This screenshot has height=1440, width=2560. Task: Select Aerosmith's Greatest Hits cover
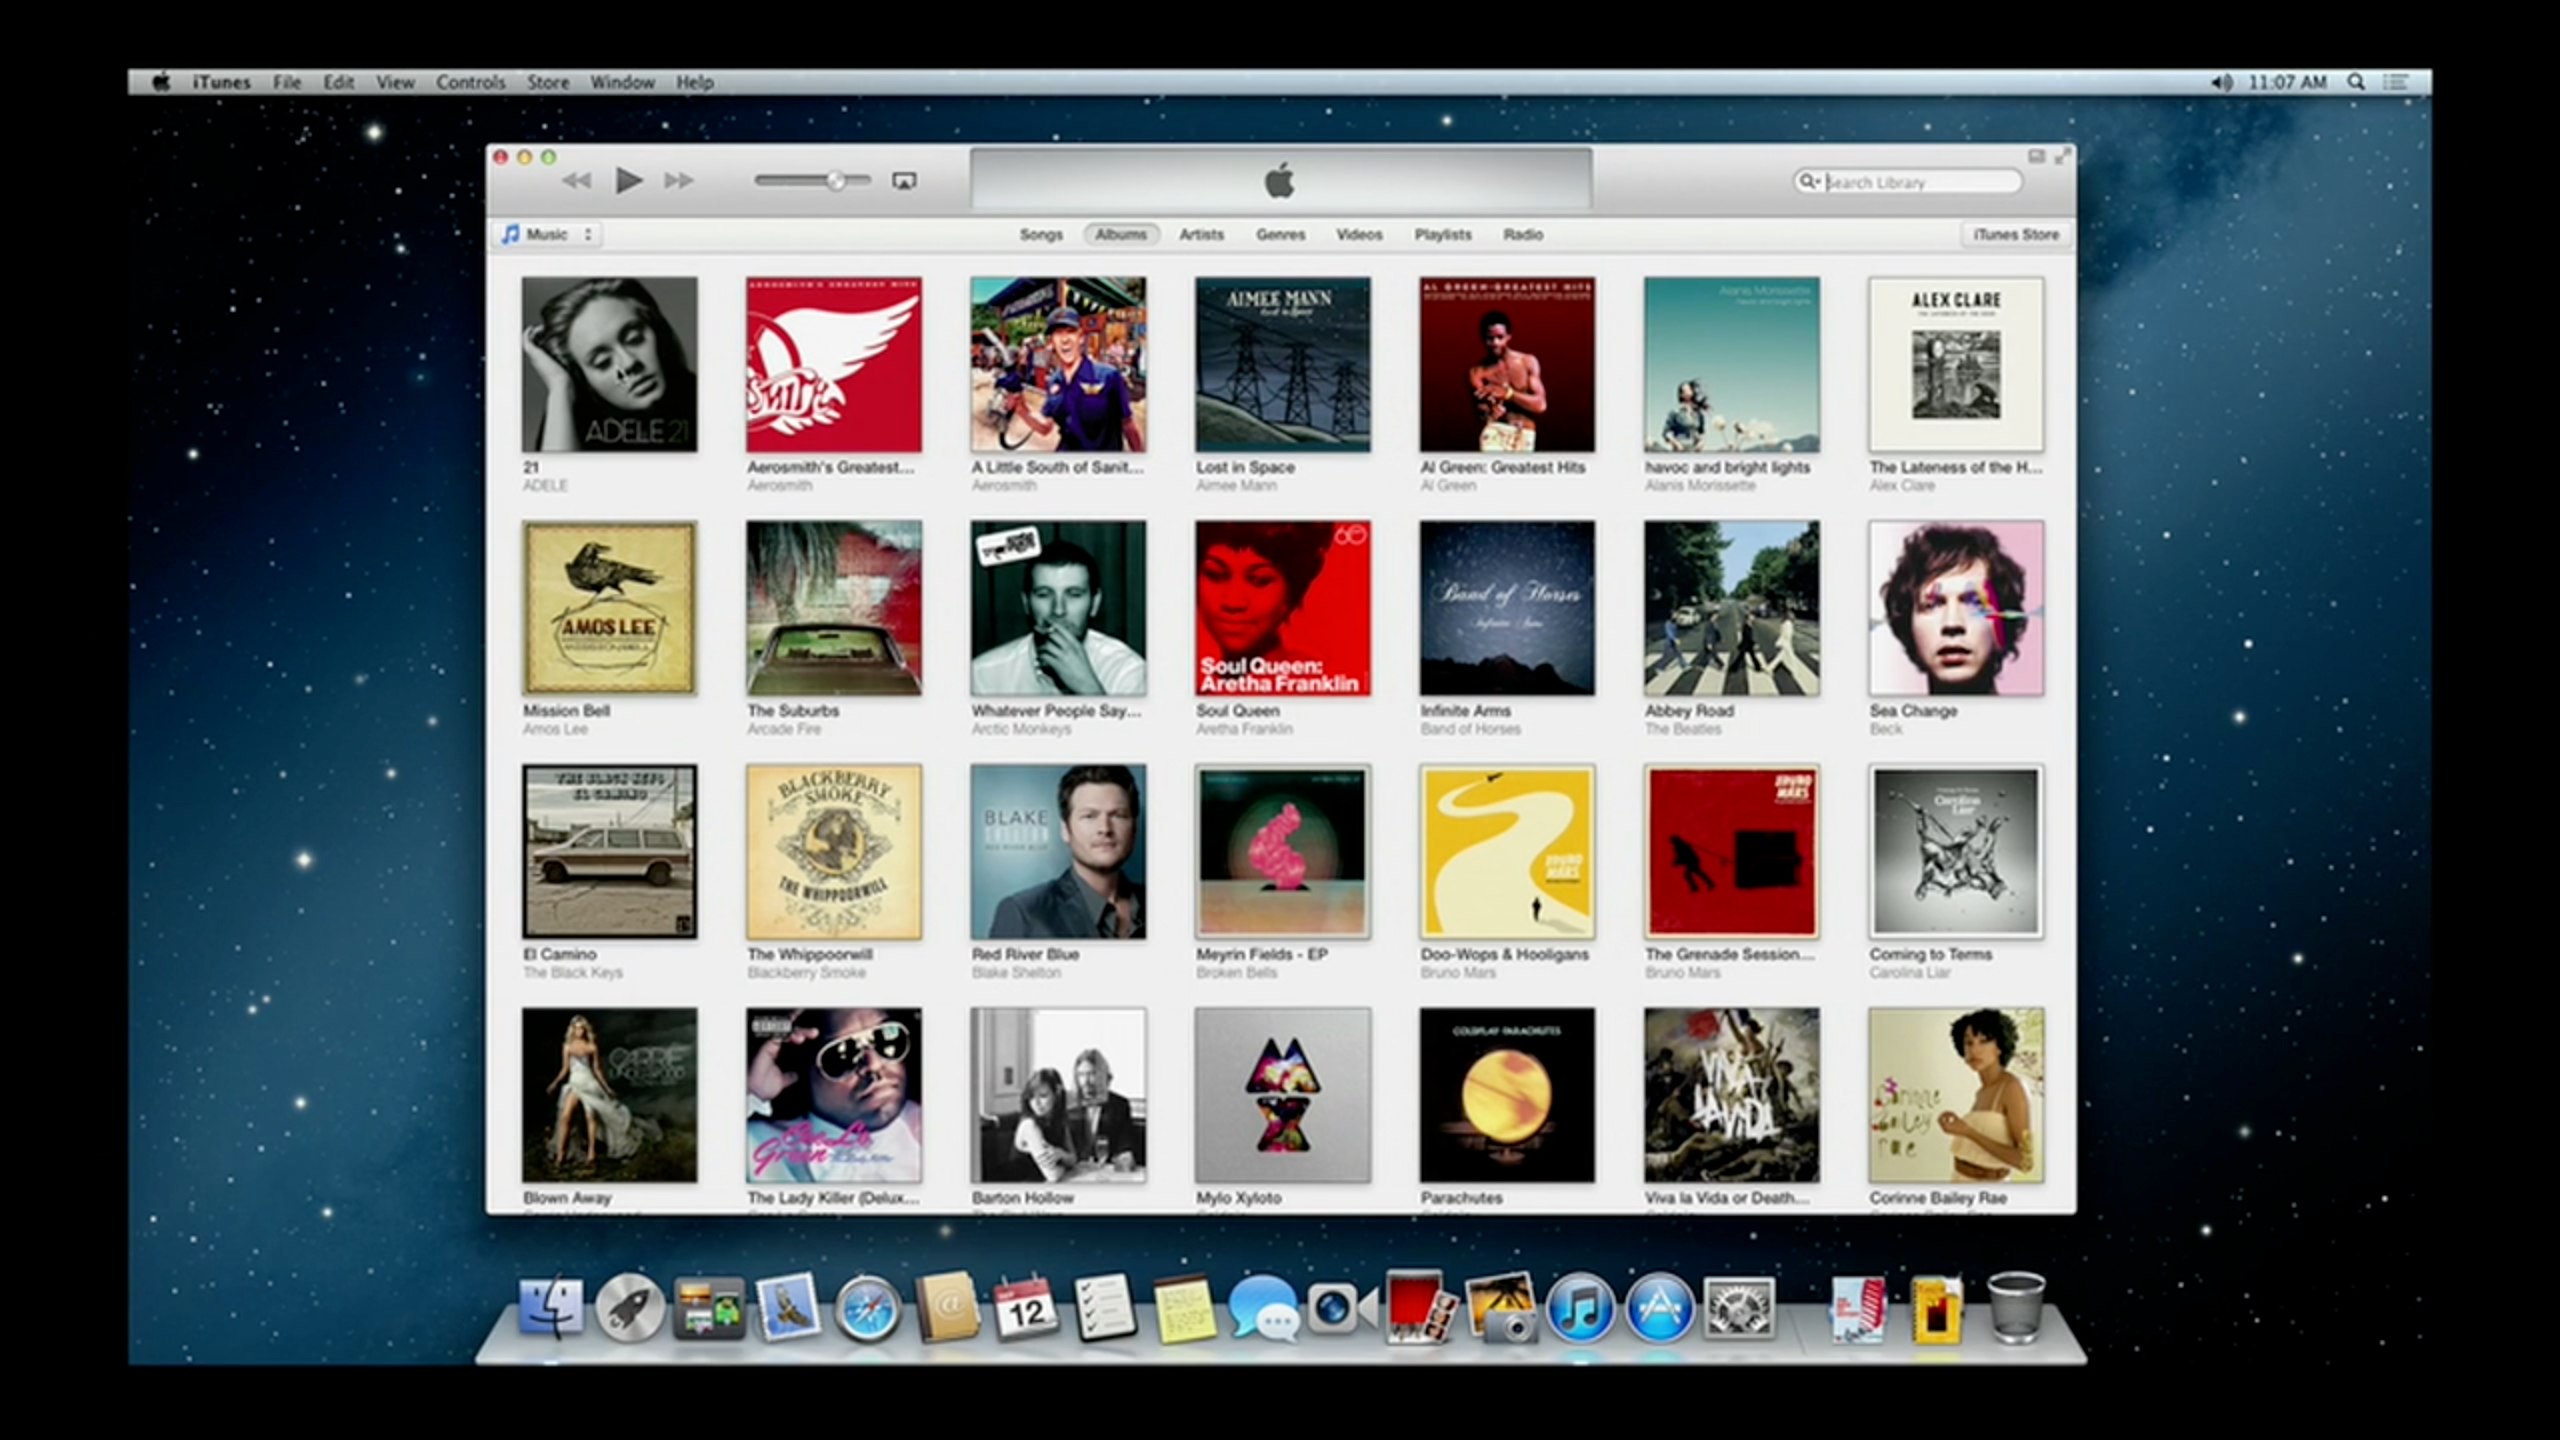(834, 364)
